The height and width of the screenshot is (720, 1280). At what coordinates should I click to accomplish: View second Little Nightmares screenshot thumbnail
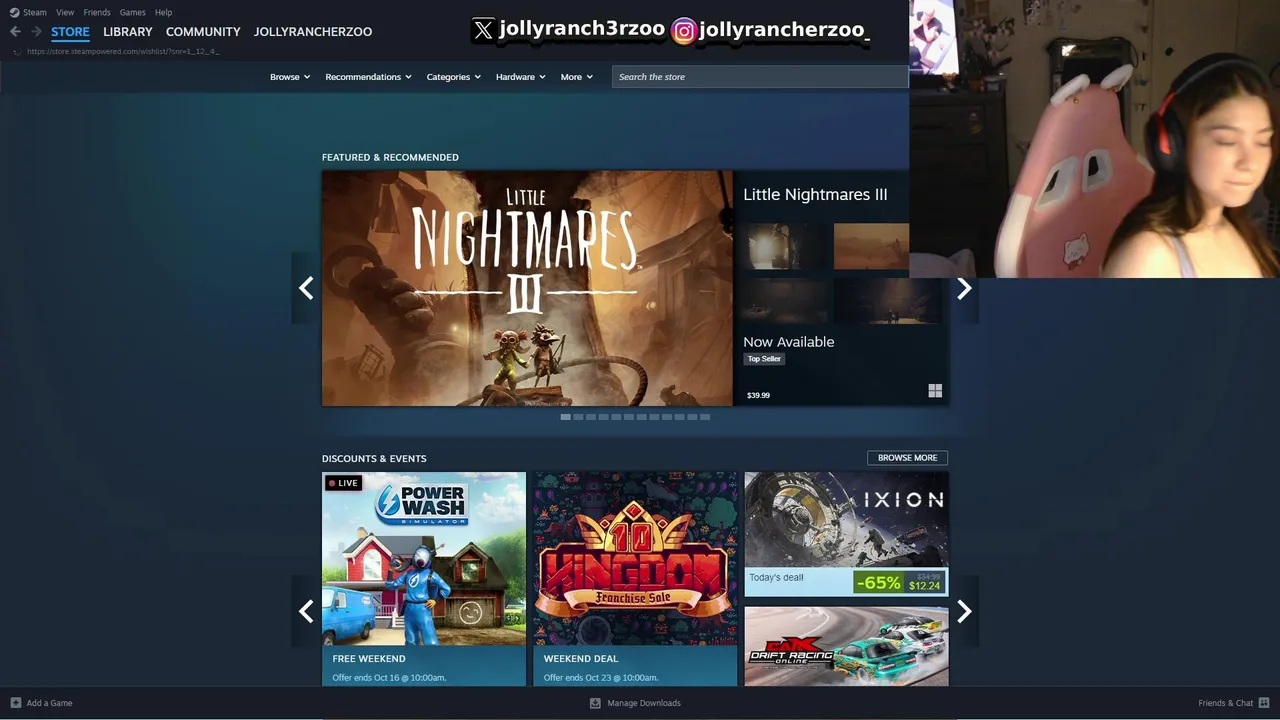tap(872, 246)
